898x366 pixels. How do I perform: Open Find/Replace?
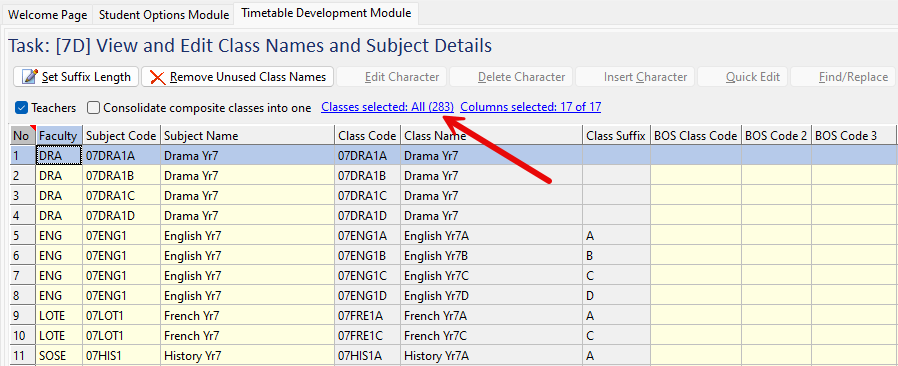(x=843, y=77)
